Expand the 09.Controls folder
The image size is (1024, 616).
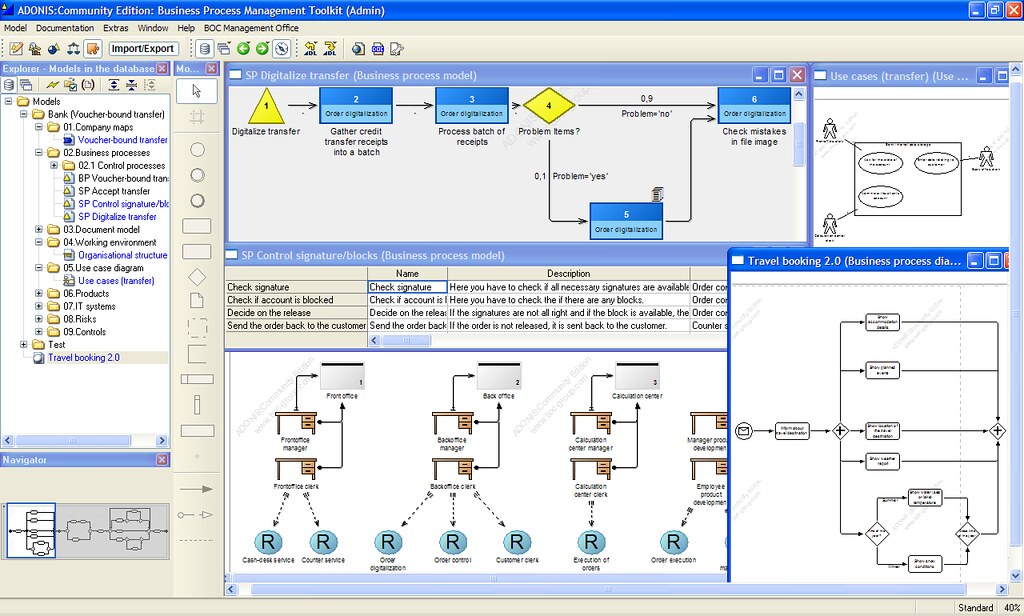tap(39, 332)
